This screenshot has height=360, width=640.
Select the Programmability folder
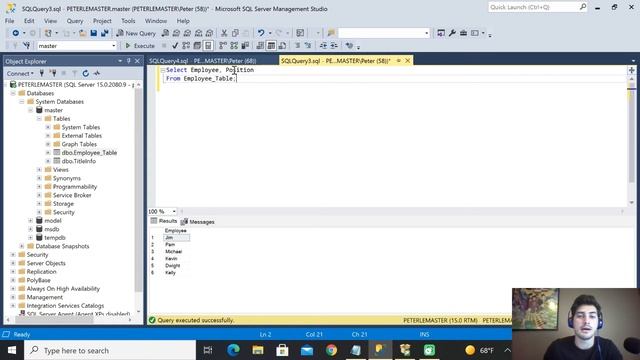click(75, 187)
